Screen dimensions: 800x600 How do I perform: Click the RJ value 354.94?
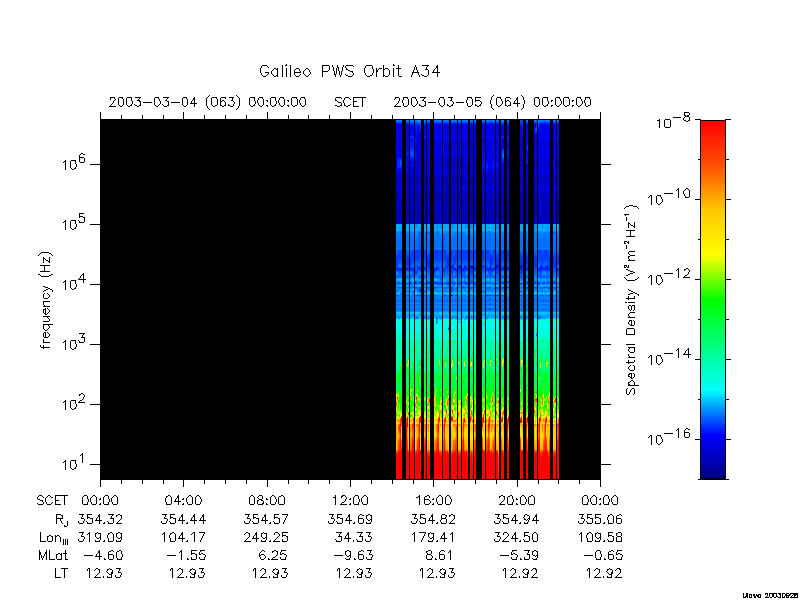tap(517, 519)
